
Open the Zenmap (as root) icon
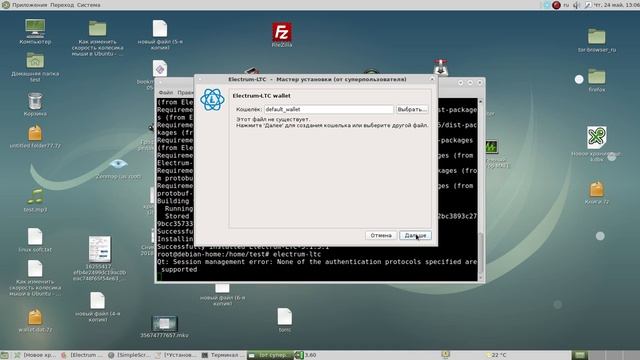coord(118,168)
